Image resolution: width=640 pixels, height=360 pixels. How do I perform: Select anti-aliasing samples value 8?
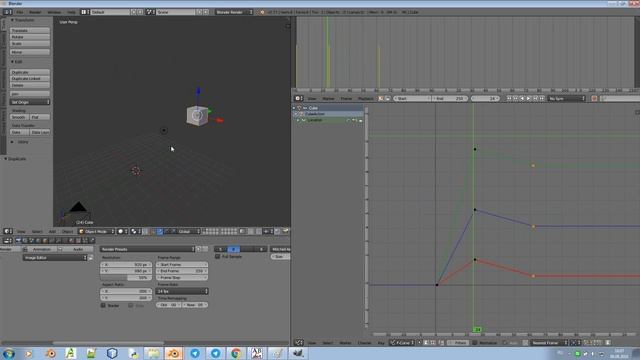pos(233,249)
